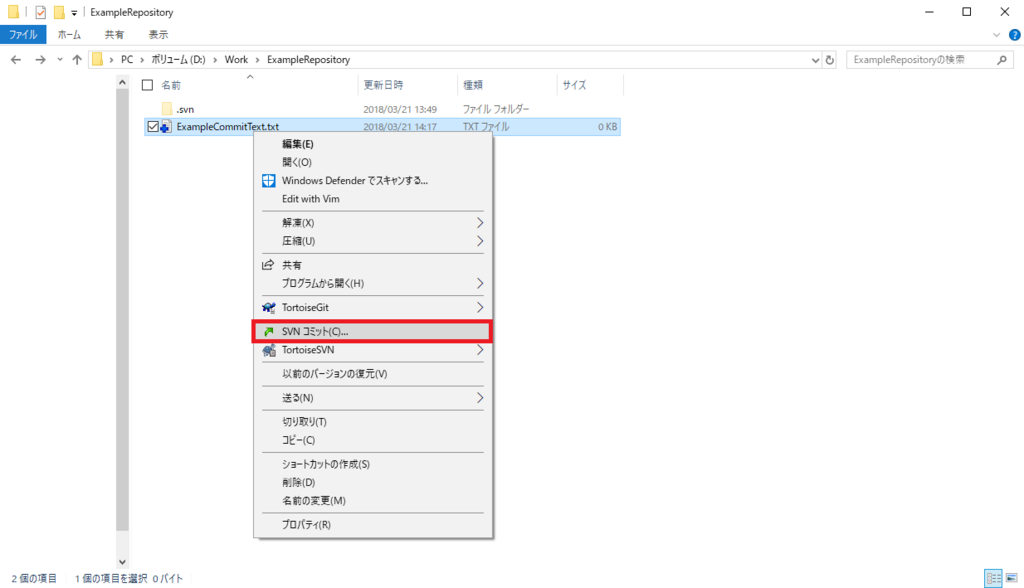This screenshot has width=1024, height=588.
Task: Select 開く(O) in the context menu
Action: pyautogui.click(x=372, y=162)
